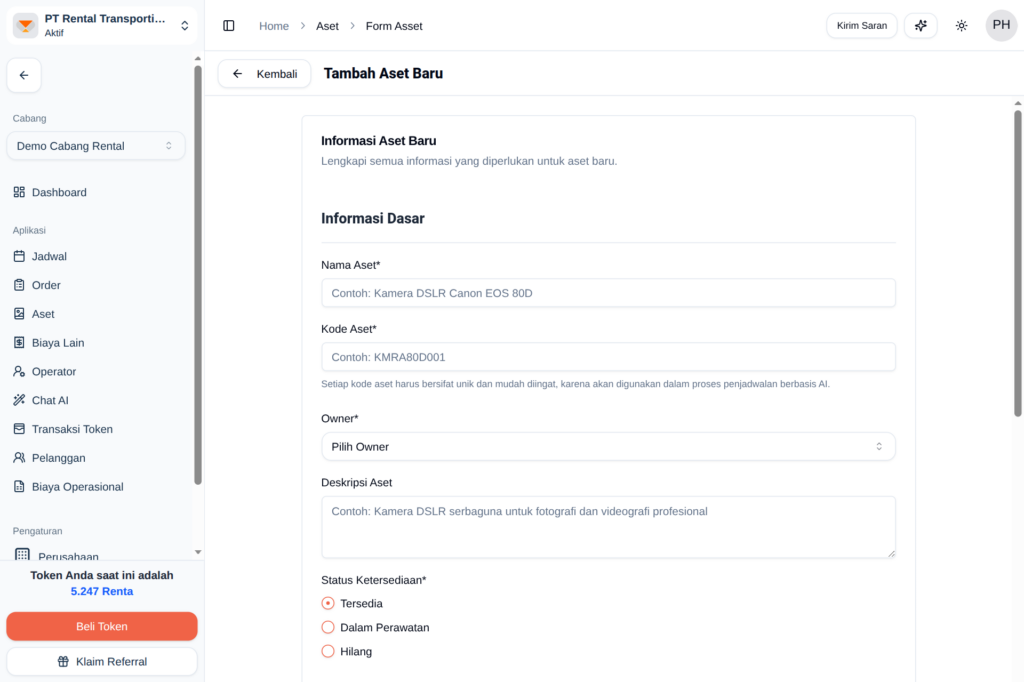Click the Dashboard icon in sidebar

tap(19, 192)
